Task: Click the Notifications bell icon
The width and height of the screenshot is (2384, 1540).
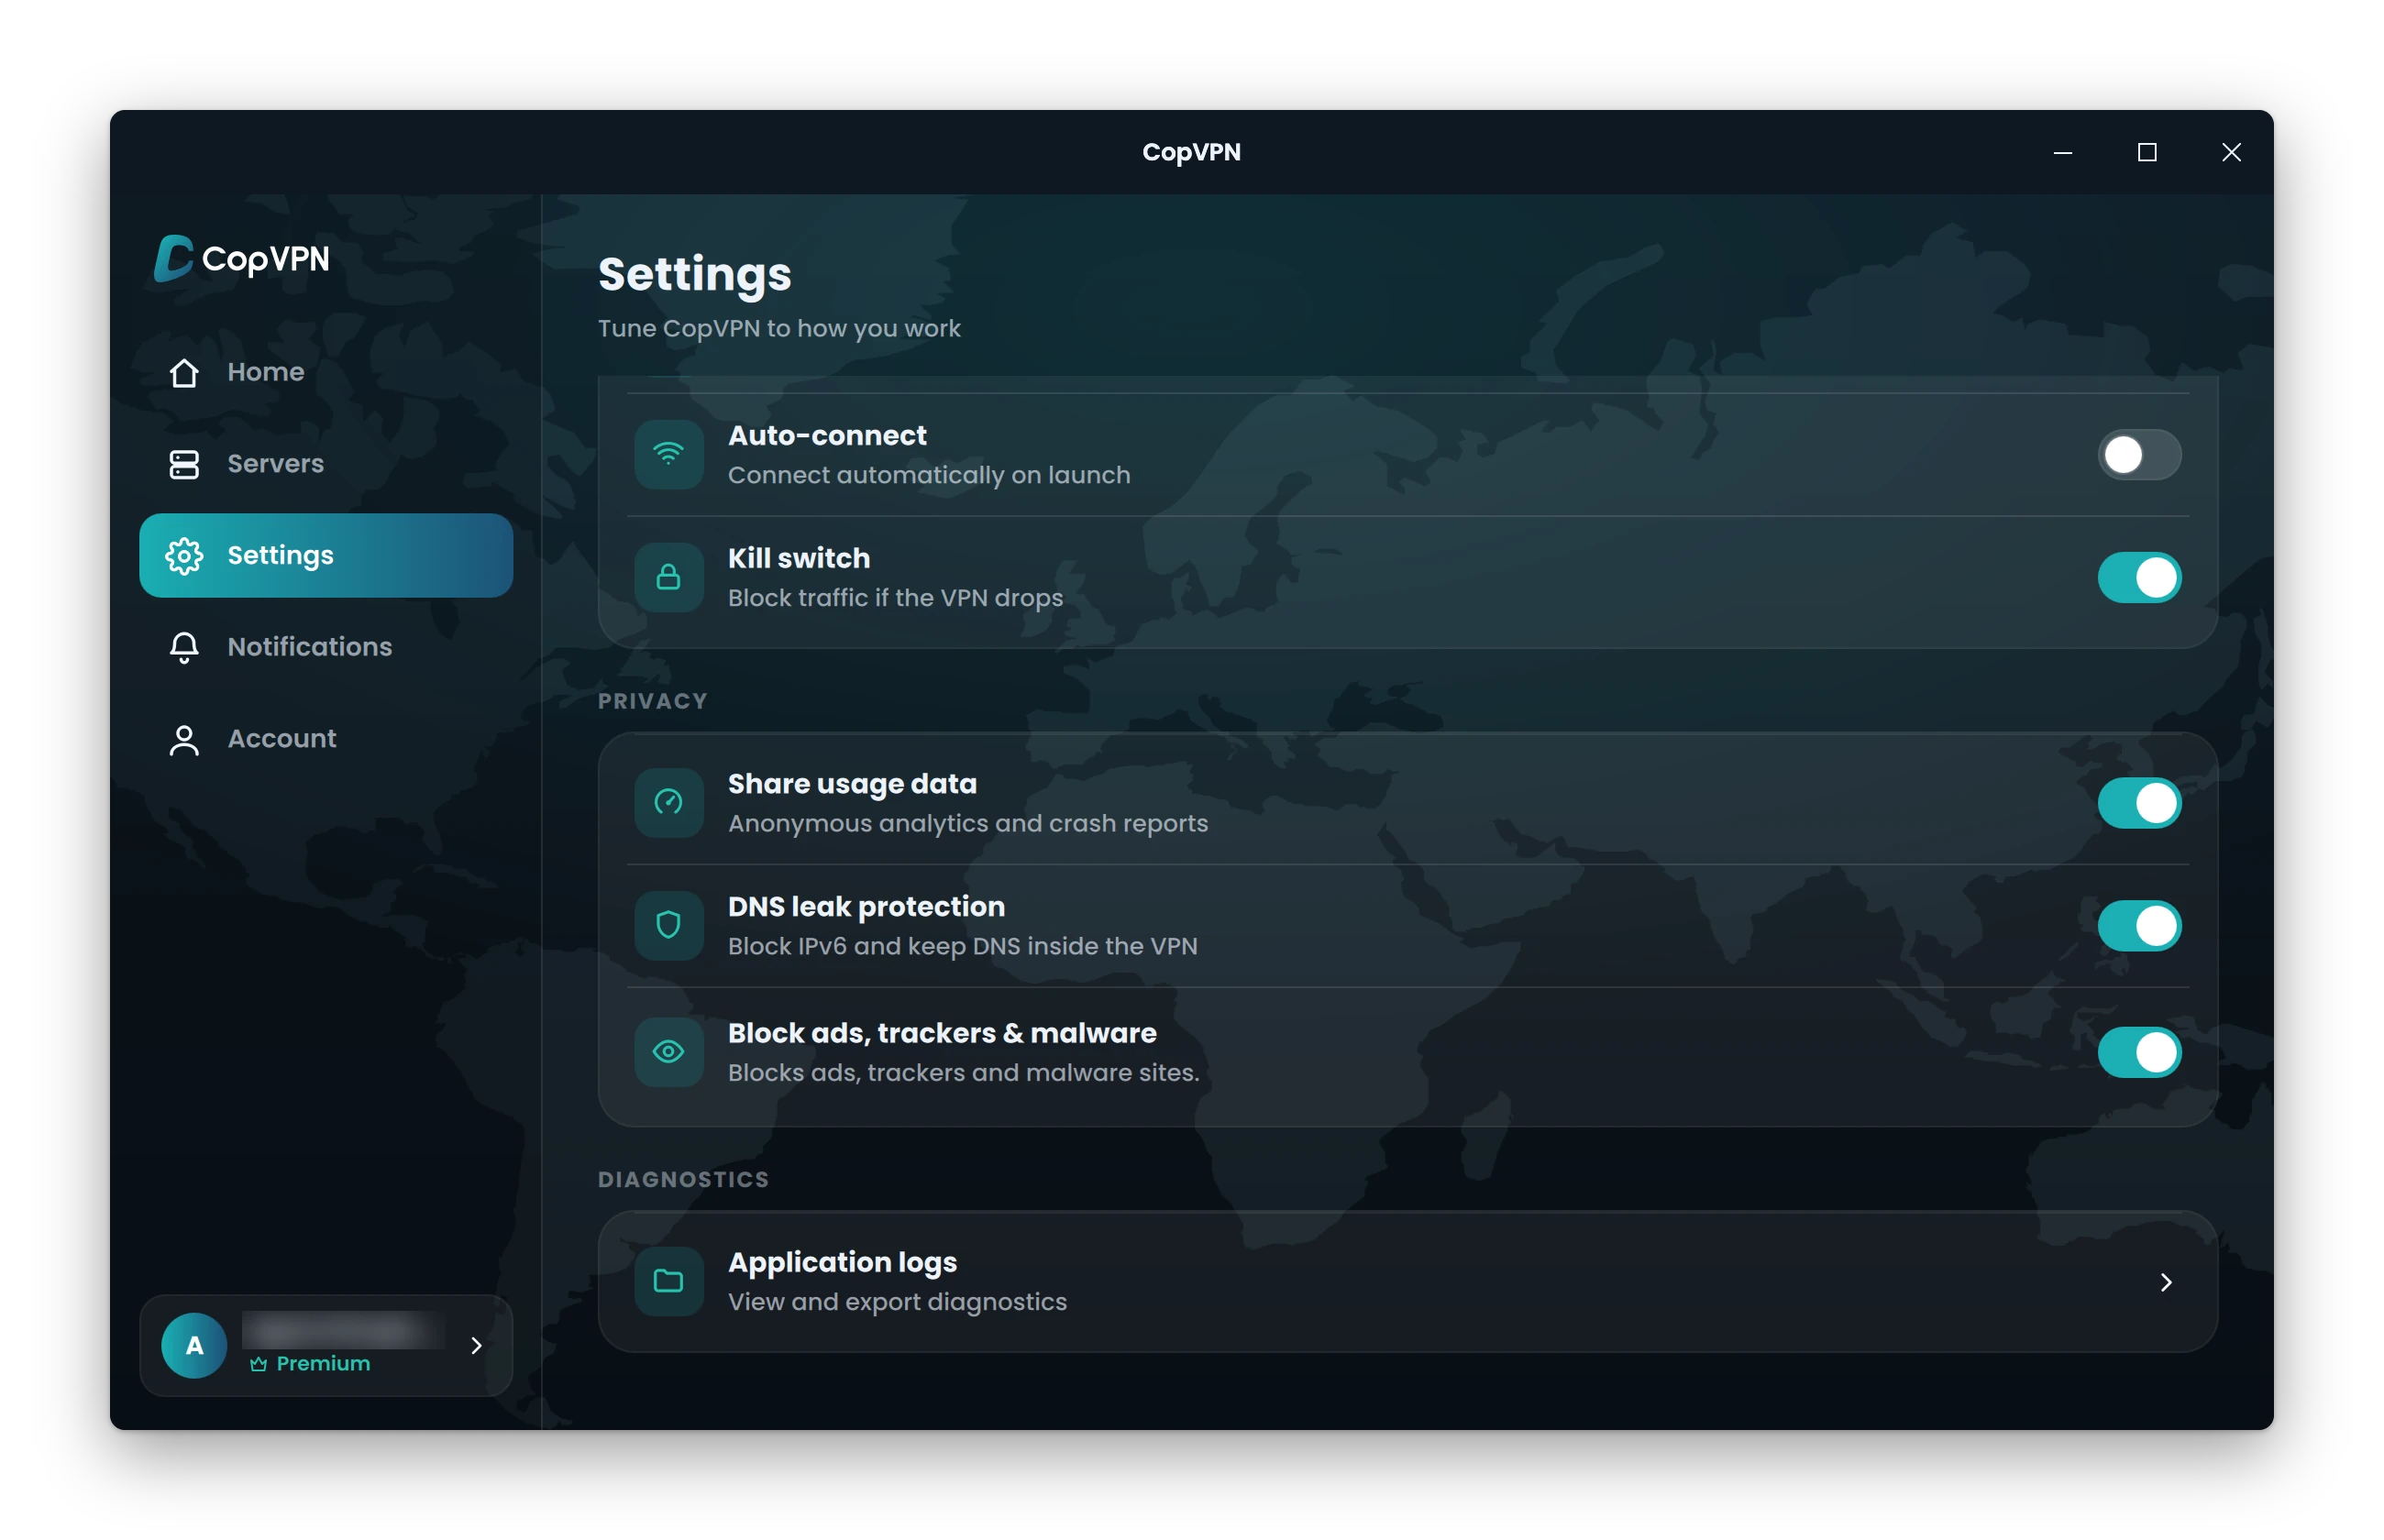Action: tap(184, 647)
